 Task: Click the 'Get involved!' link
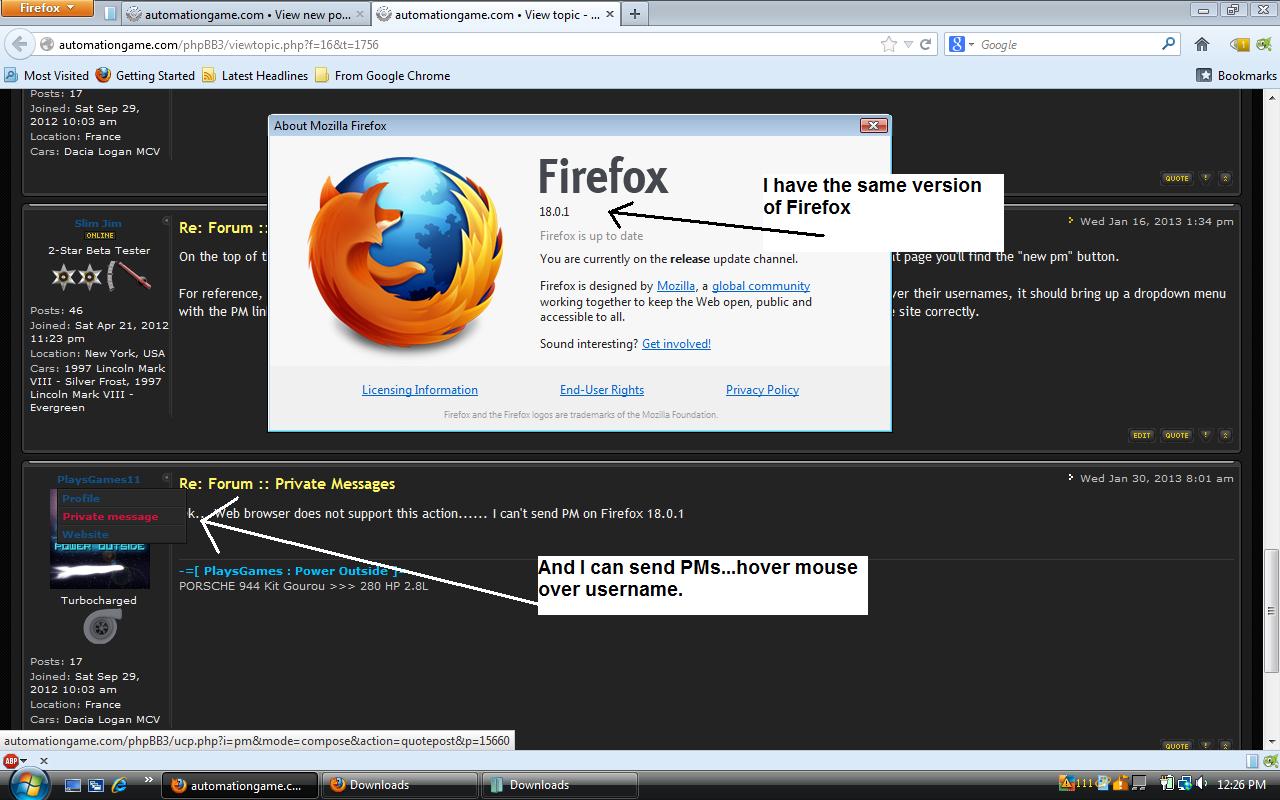[x=676, y=344]
